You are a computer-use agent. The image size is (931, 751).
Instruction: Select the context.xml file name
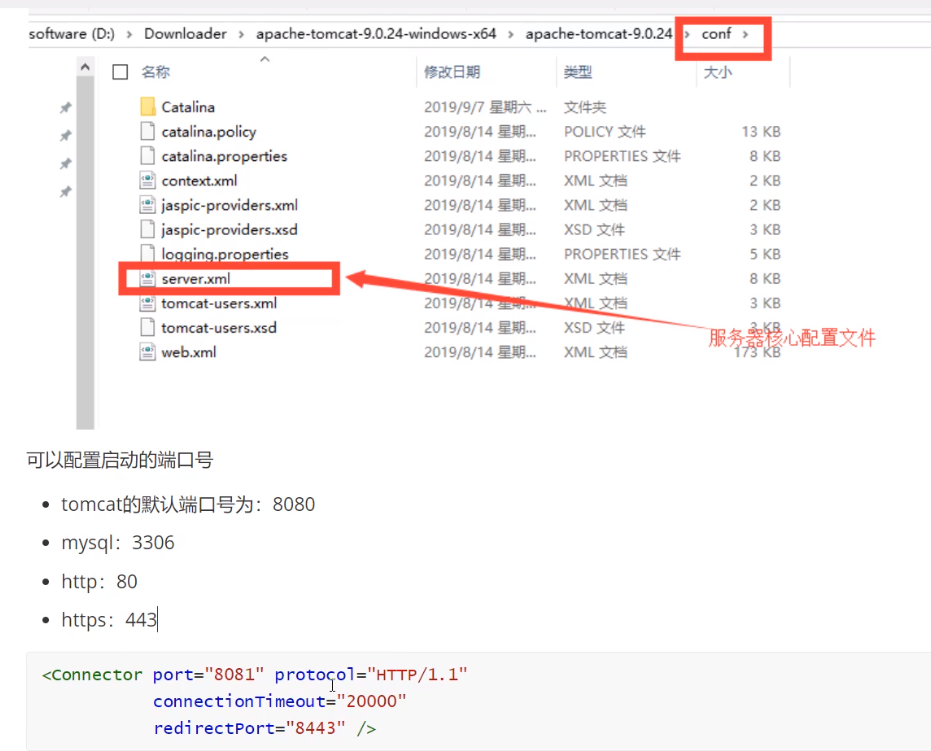click(200, 180)
